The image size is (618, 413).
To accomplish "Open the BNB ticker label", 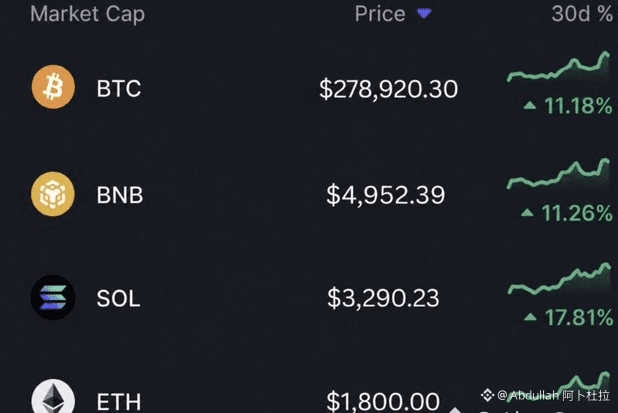I will tap(120, 195).
